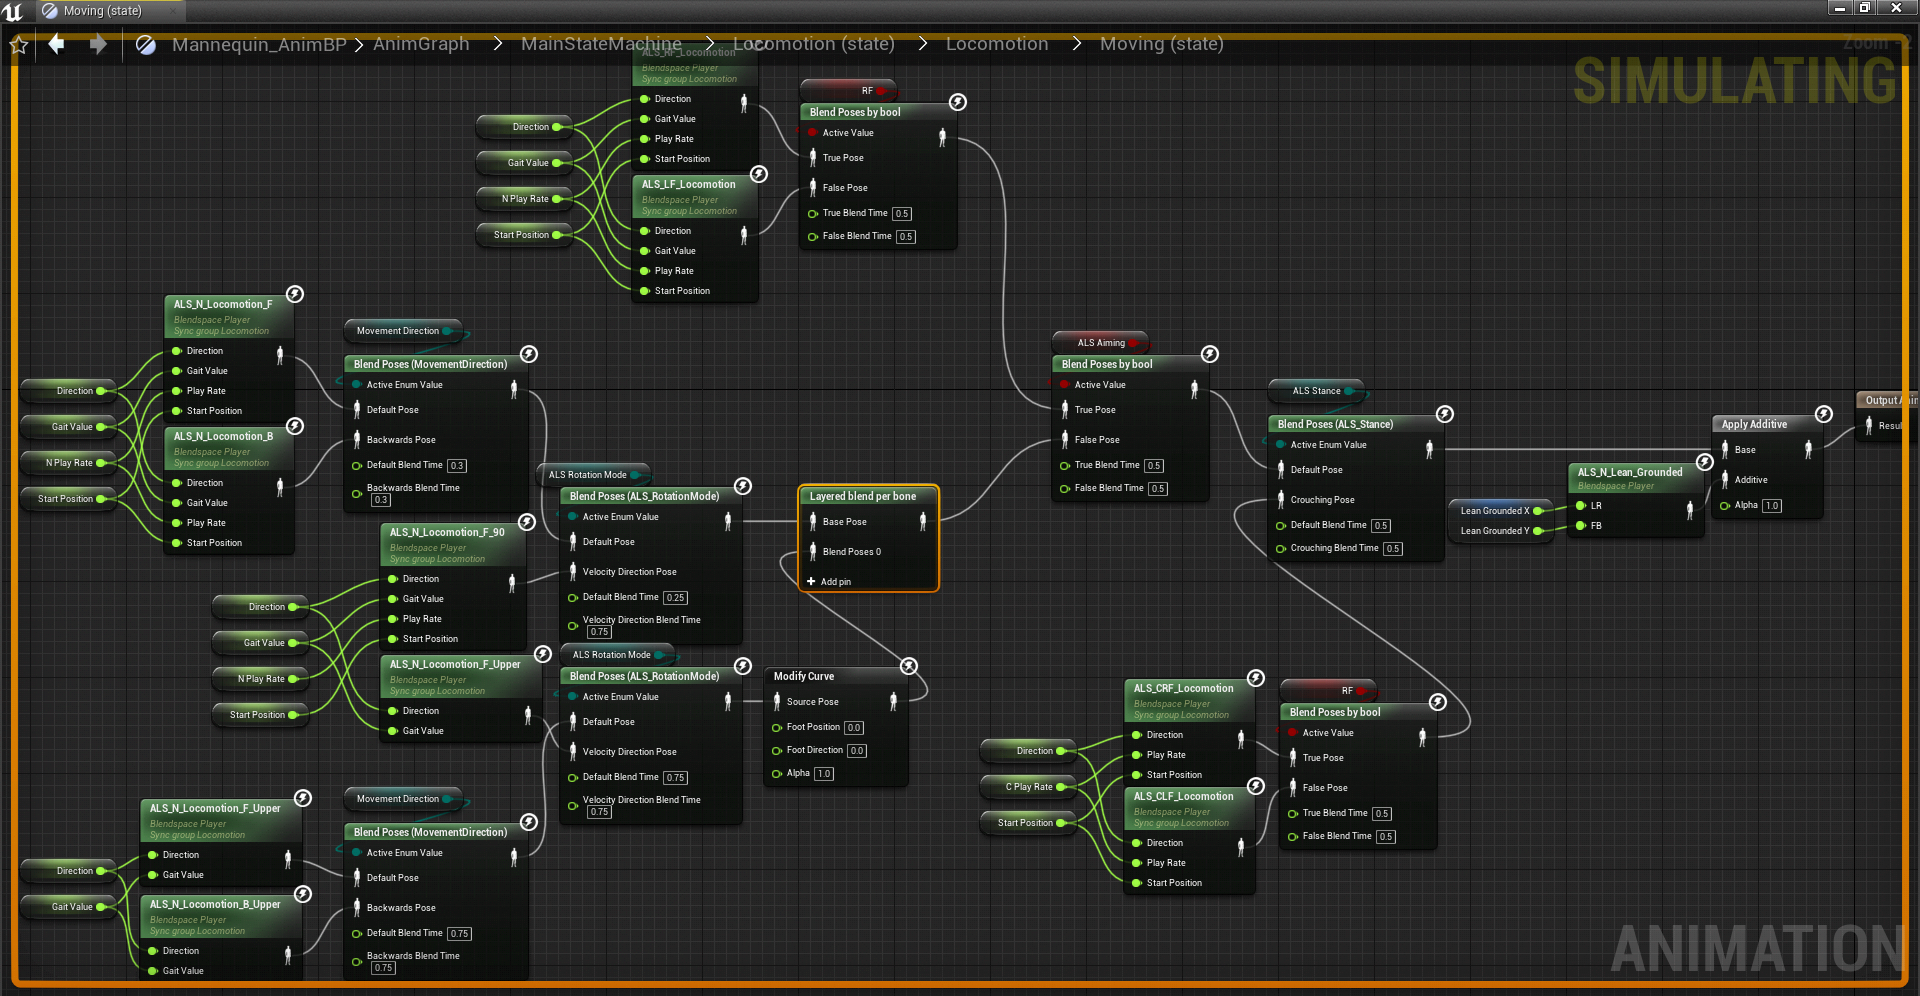Edit Foot Position value on Modify Curve
The height and width of the screenshot is (996, 1920).
pyautogui.click(x=854, y=727)
